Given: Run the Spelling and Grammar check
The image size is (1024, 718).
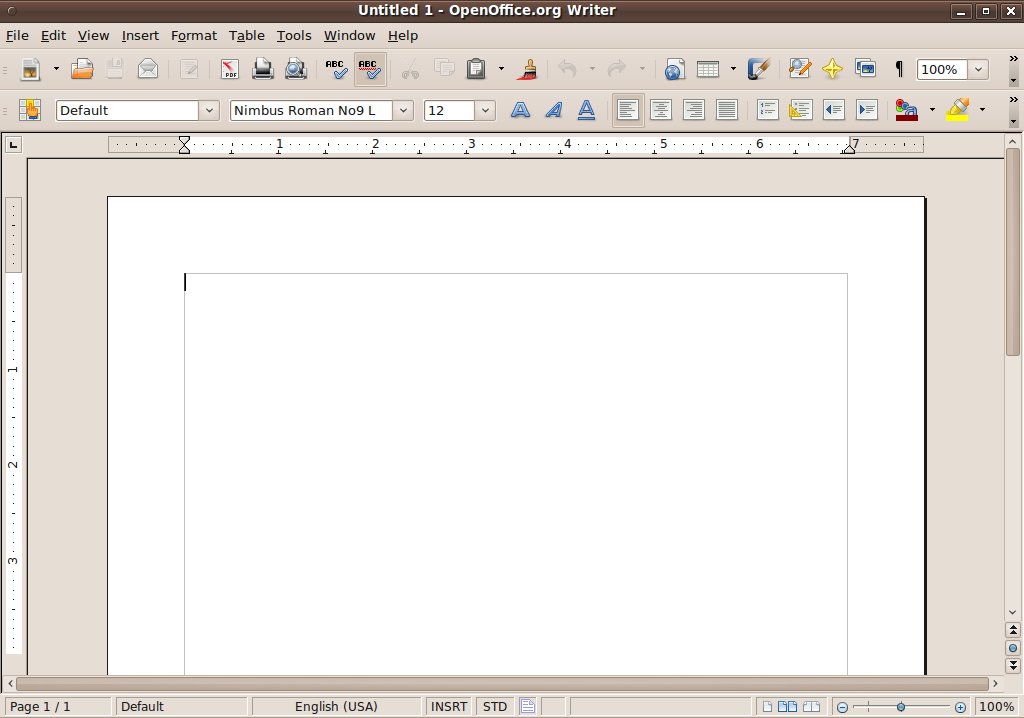Looking at the screenshot, I should 336,69.
